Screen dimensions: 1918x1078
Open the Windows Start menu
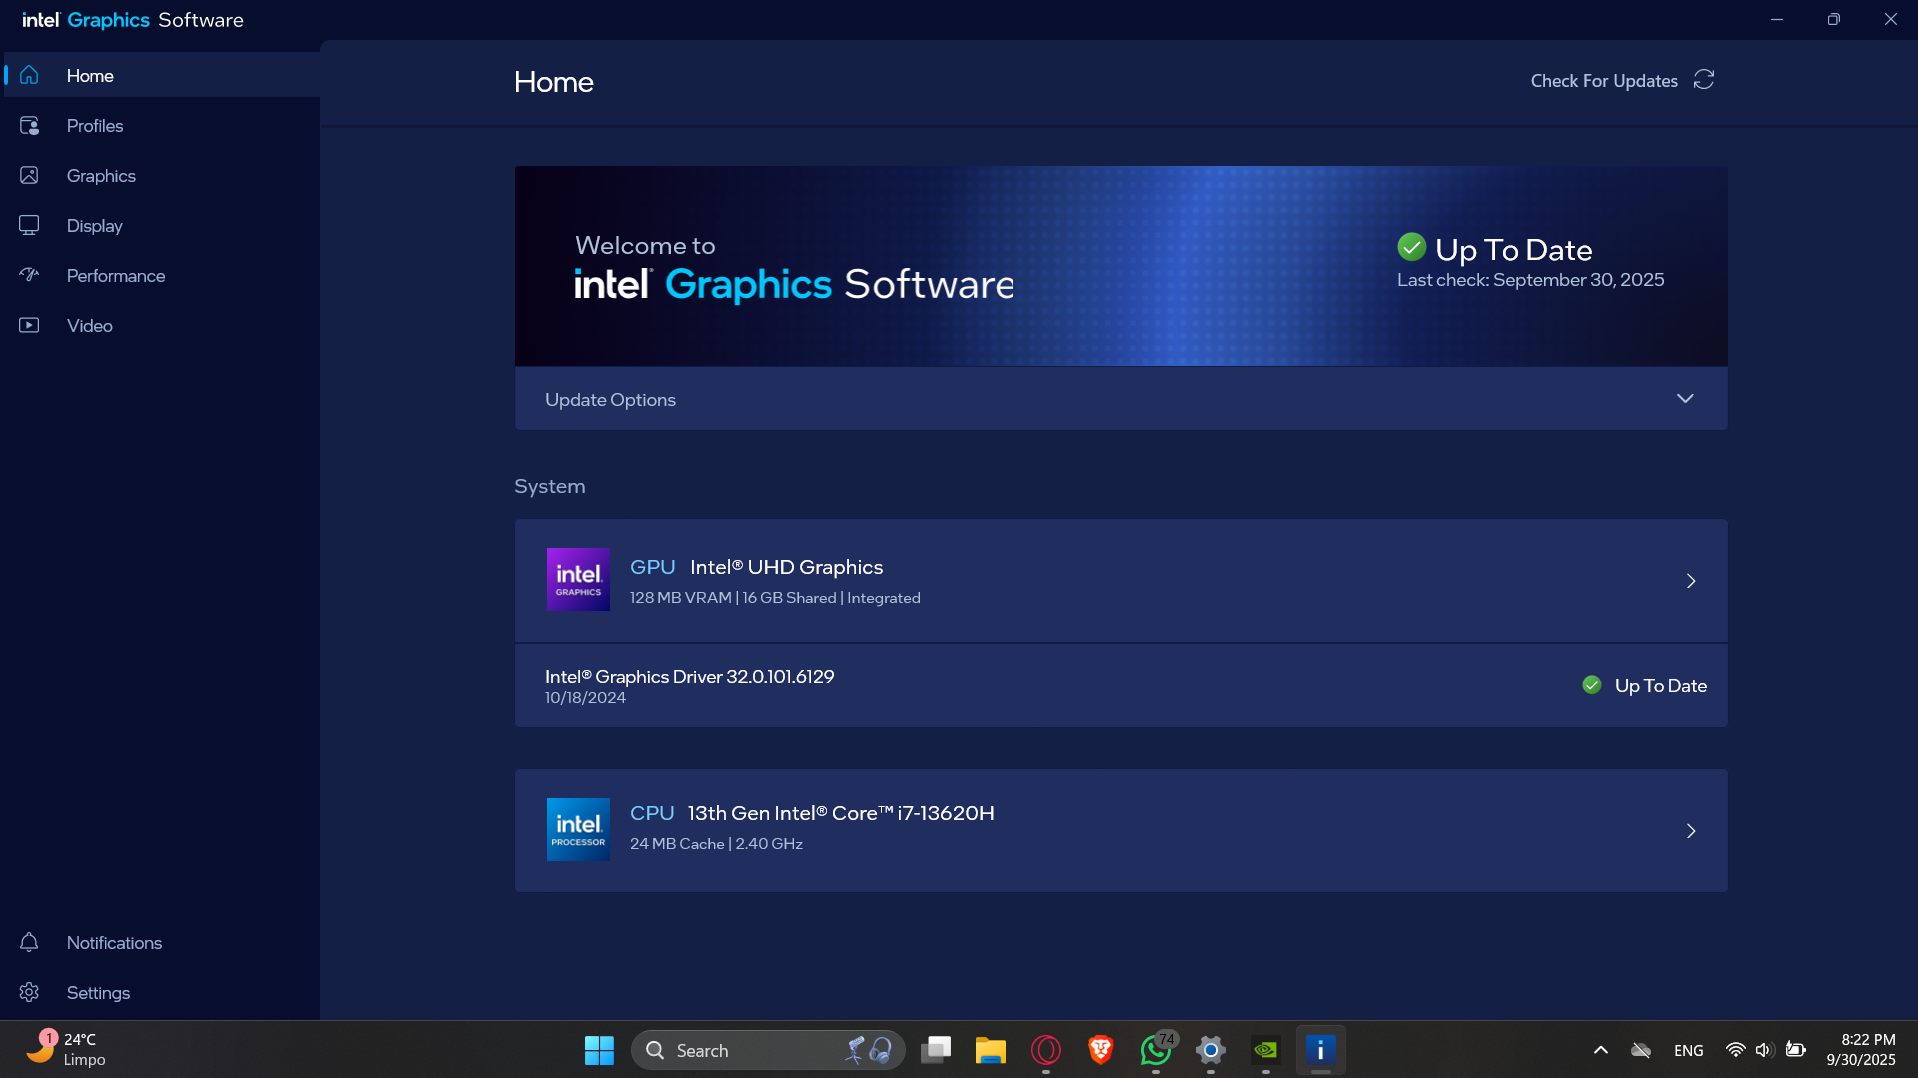click(x=599, y=1050)
